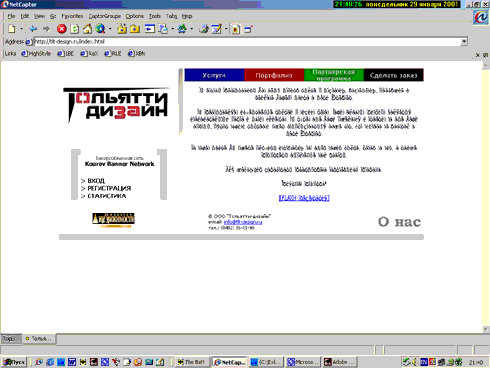Click the green Refresh page icon
Screen dimensions: 490x368
click(75, 29)
